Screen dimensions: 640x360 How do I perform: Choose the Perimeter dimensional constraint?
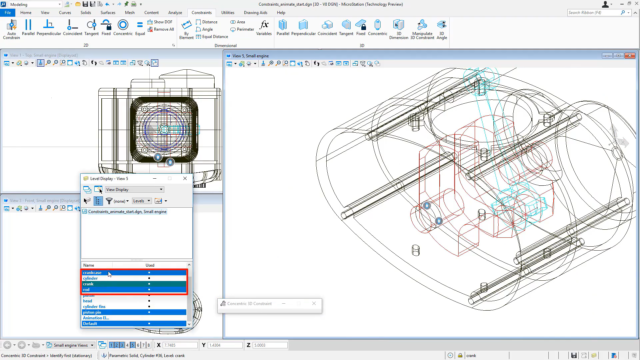[242, 29]
